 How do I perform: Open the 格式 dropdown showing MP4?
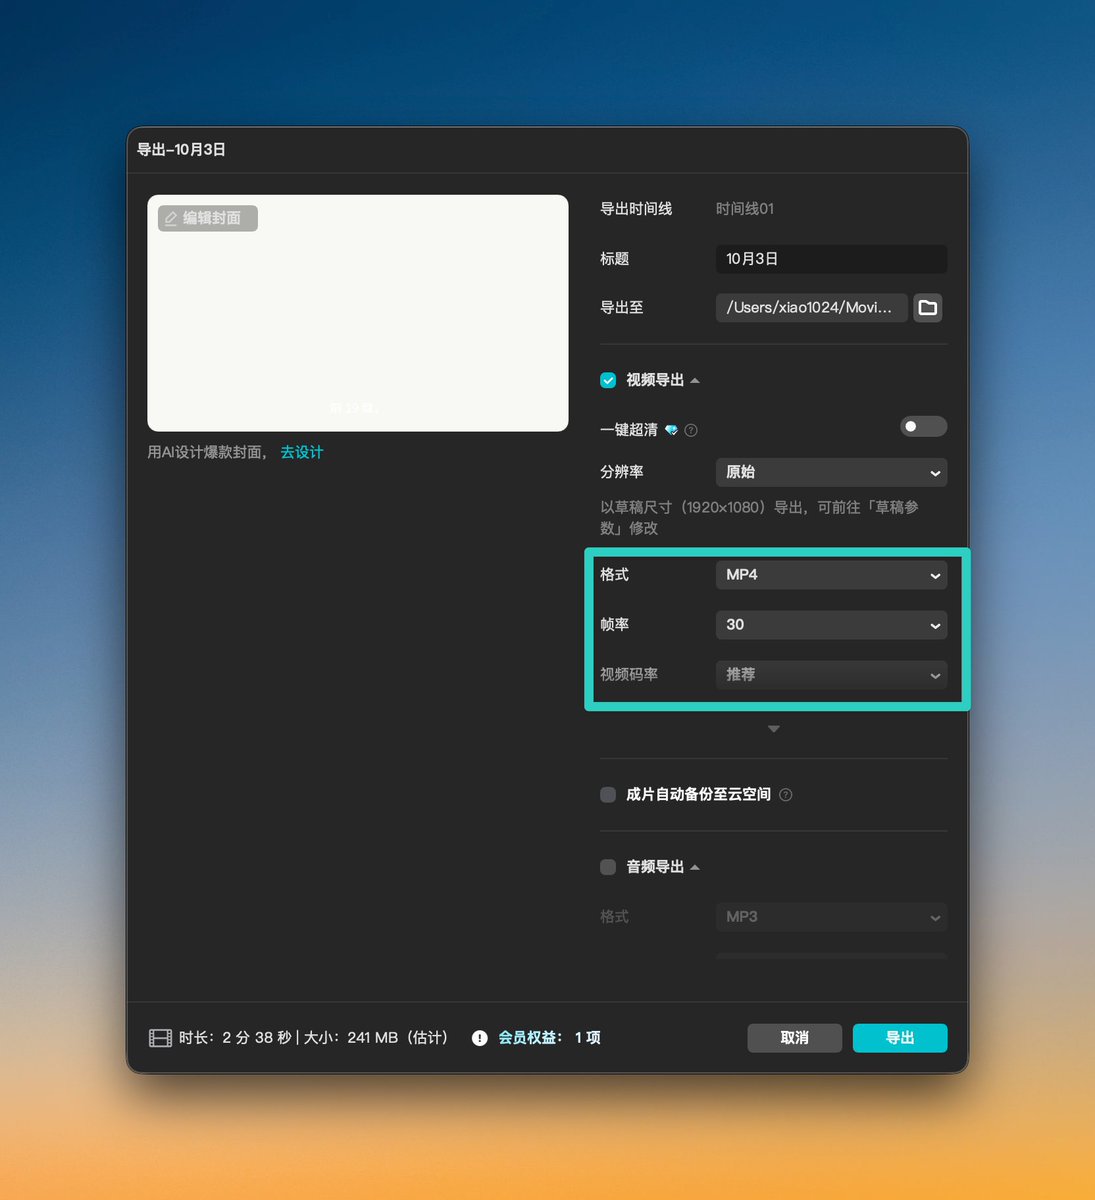tap(831, 575)
